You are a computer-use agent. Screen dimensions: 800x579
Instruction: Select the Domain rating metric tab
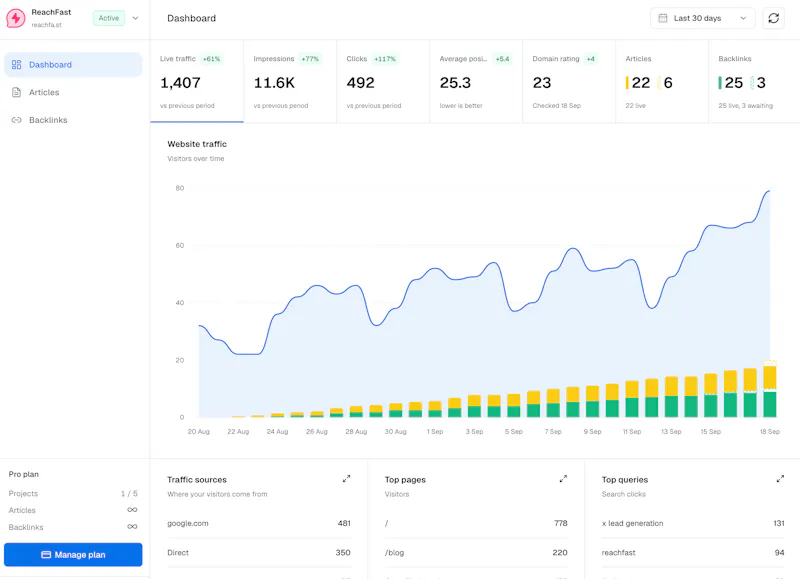[569, 81]
